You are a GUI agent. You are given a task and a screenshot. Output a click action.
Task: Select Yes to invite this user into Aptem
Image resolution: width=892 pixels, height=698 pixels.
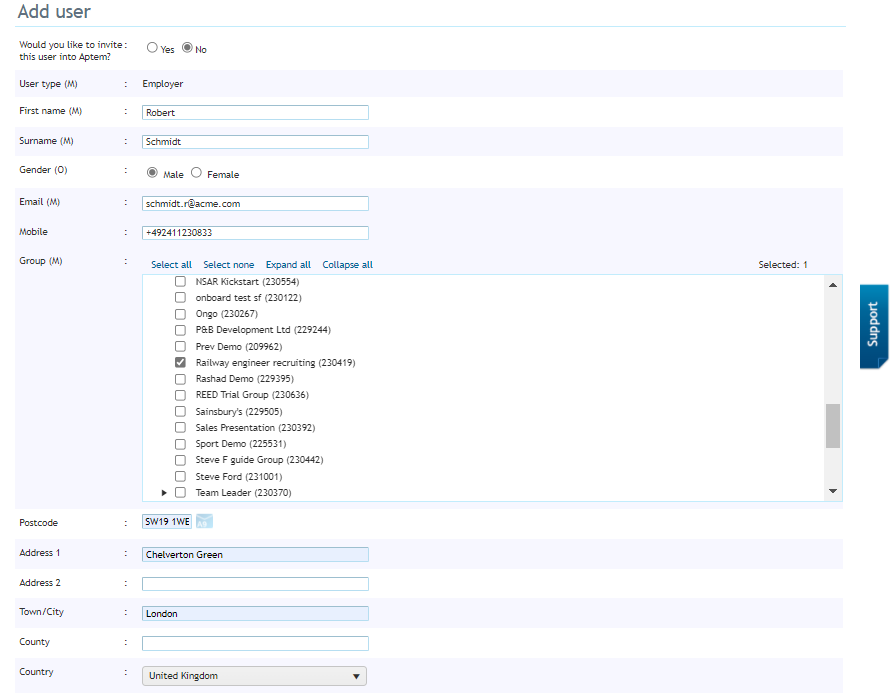[x=152, y=47]
